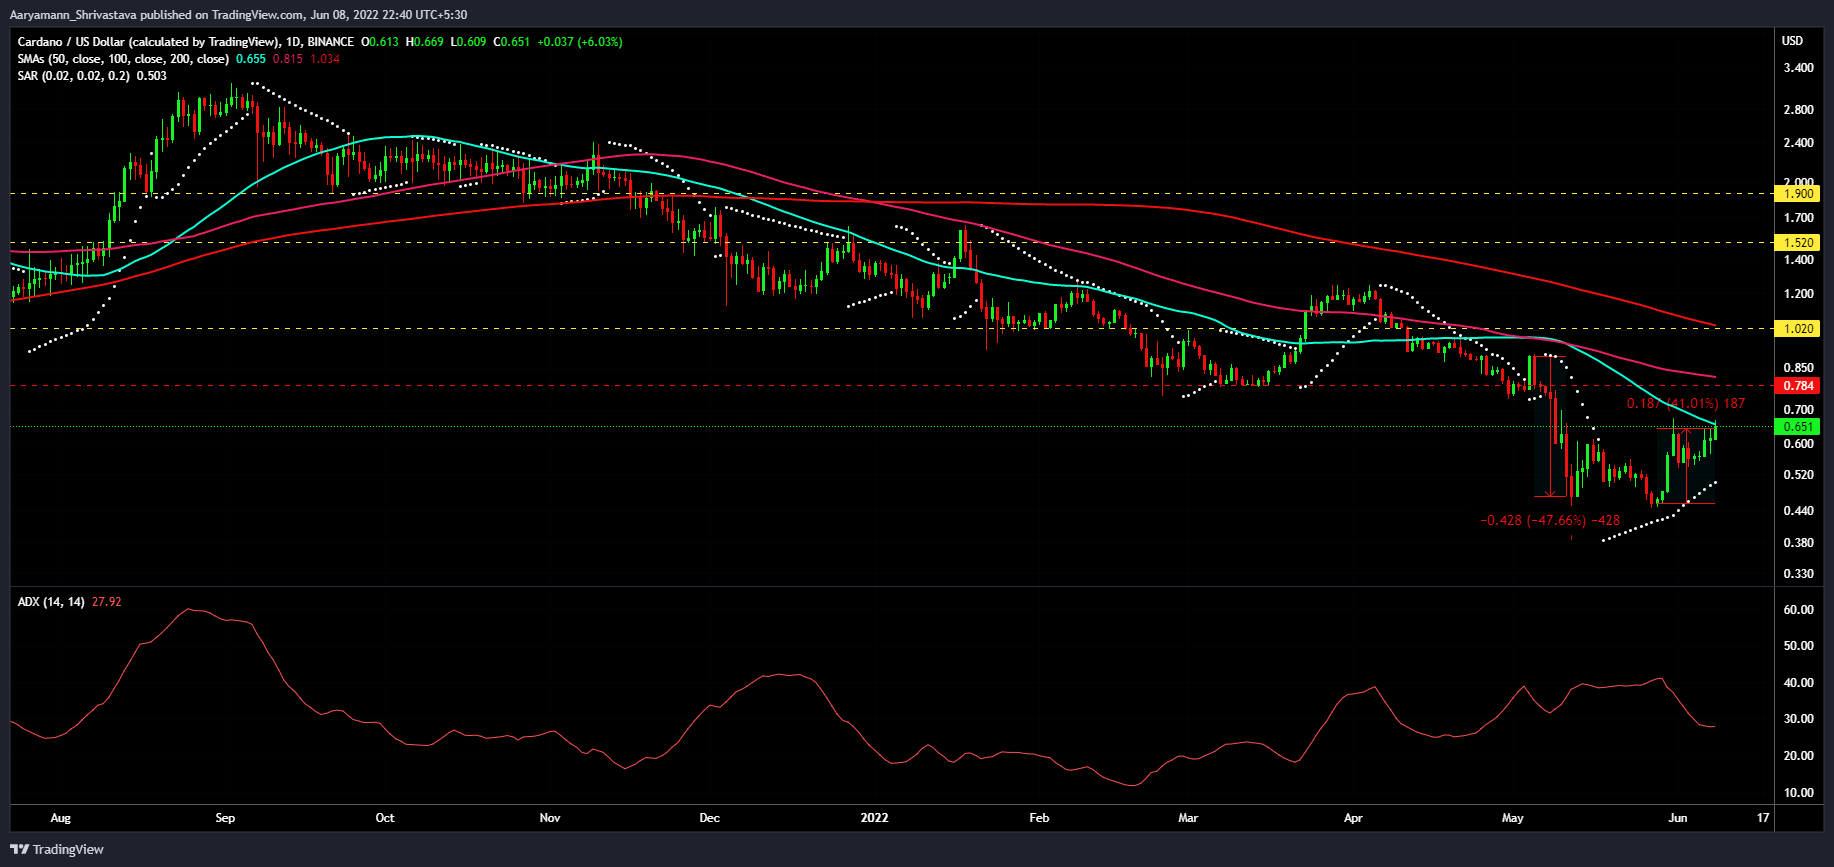Select the SAR indicator legend label
This screenshot has width=1834, height=867.
point(73,76)
